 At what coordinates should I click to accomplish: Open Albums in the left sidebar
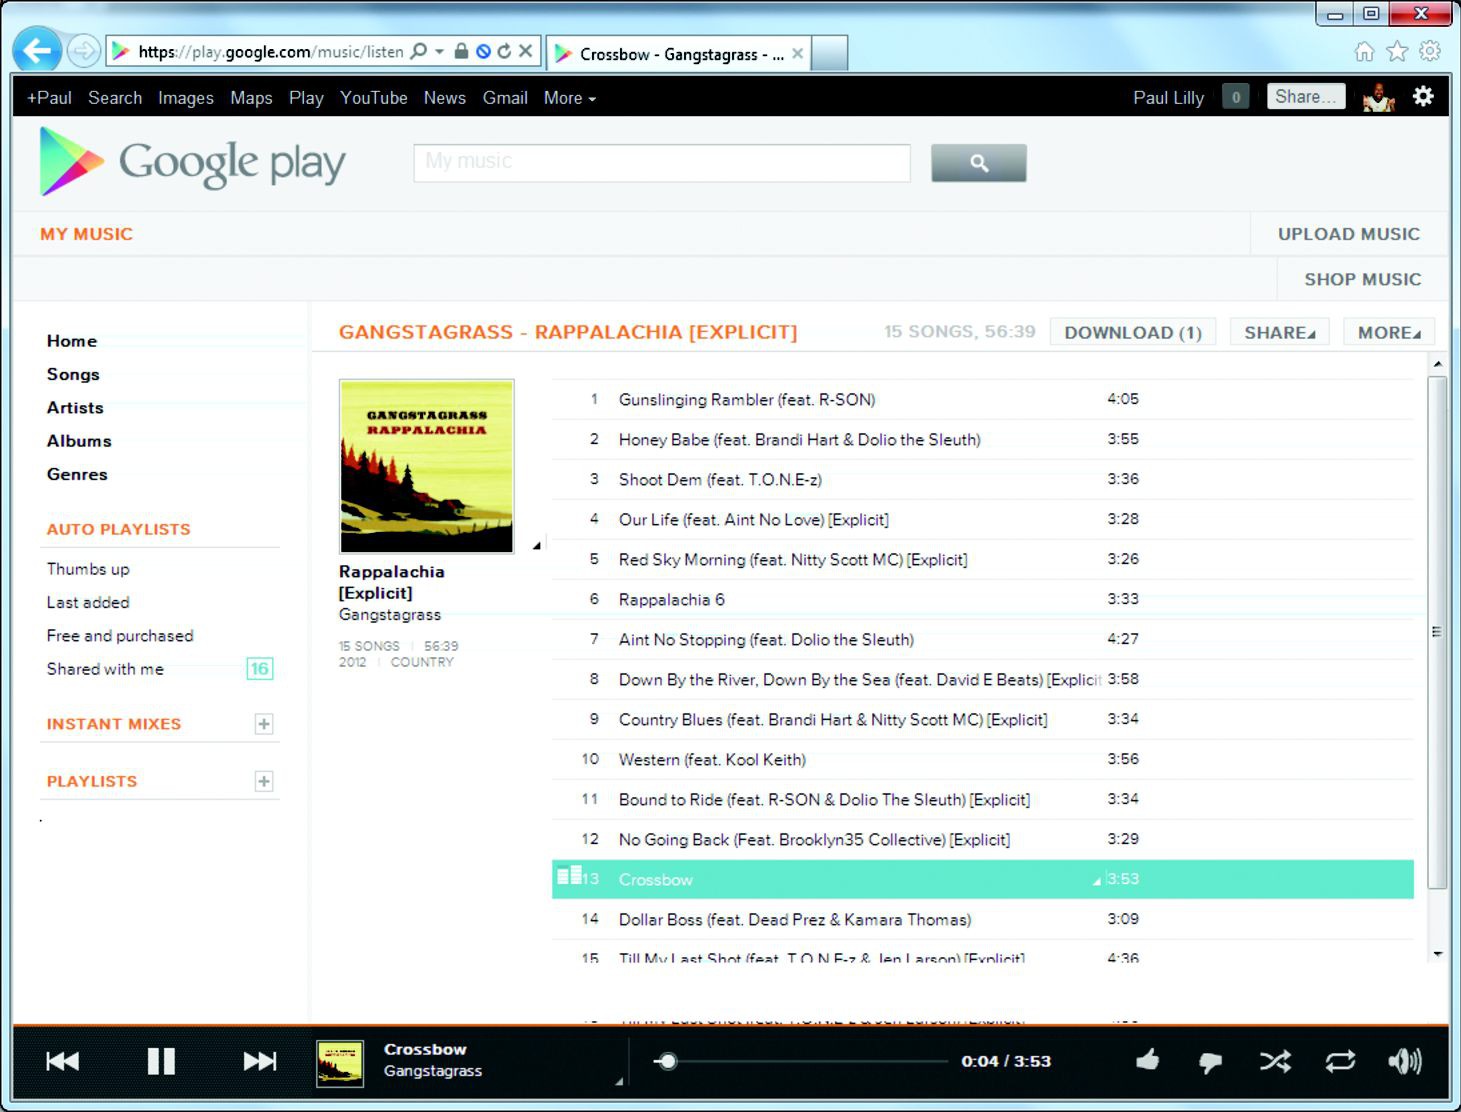point(79,441)
